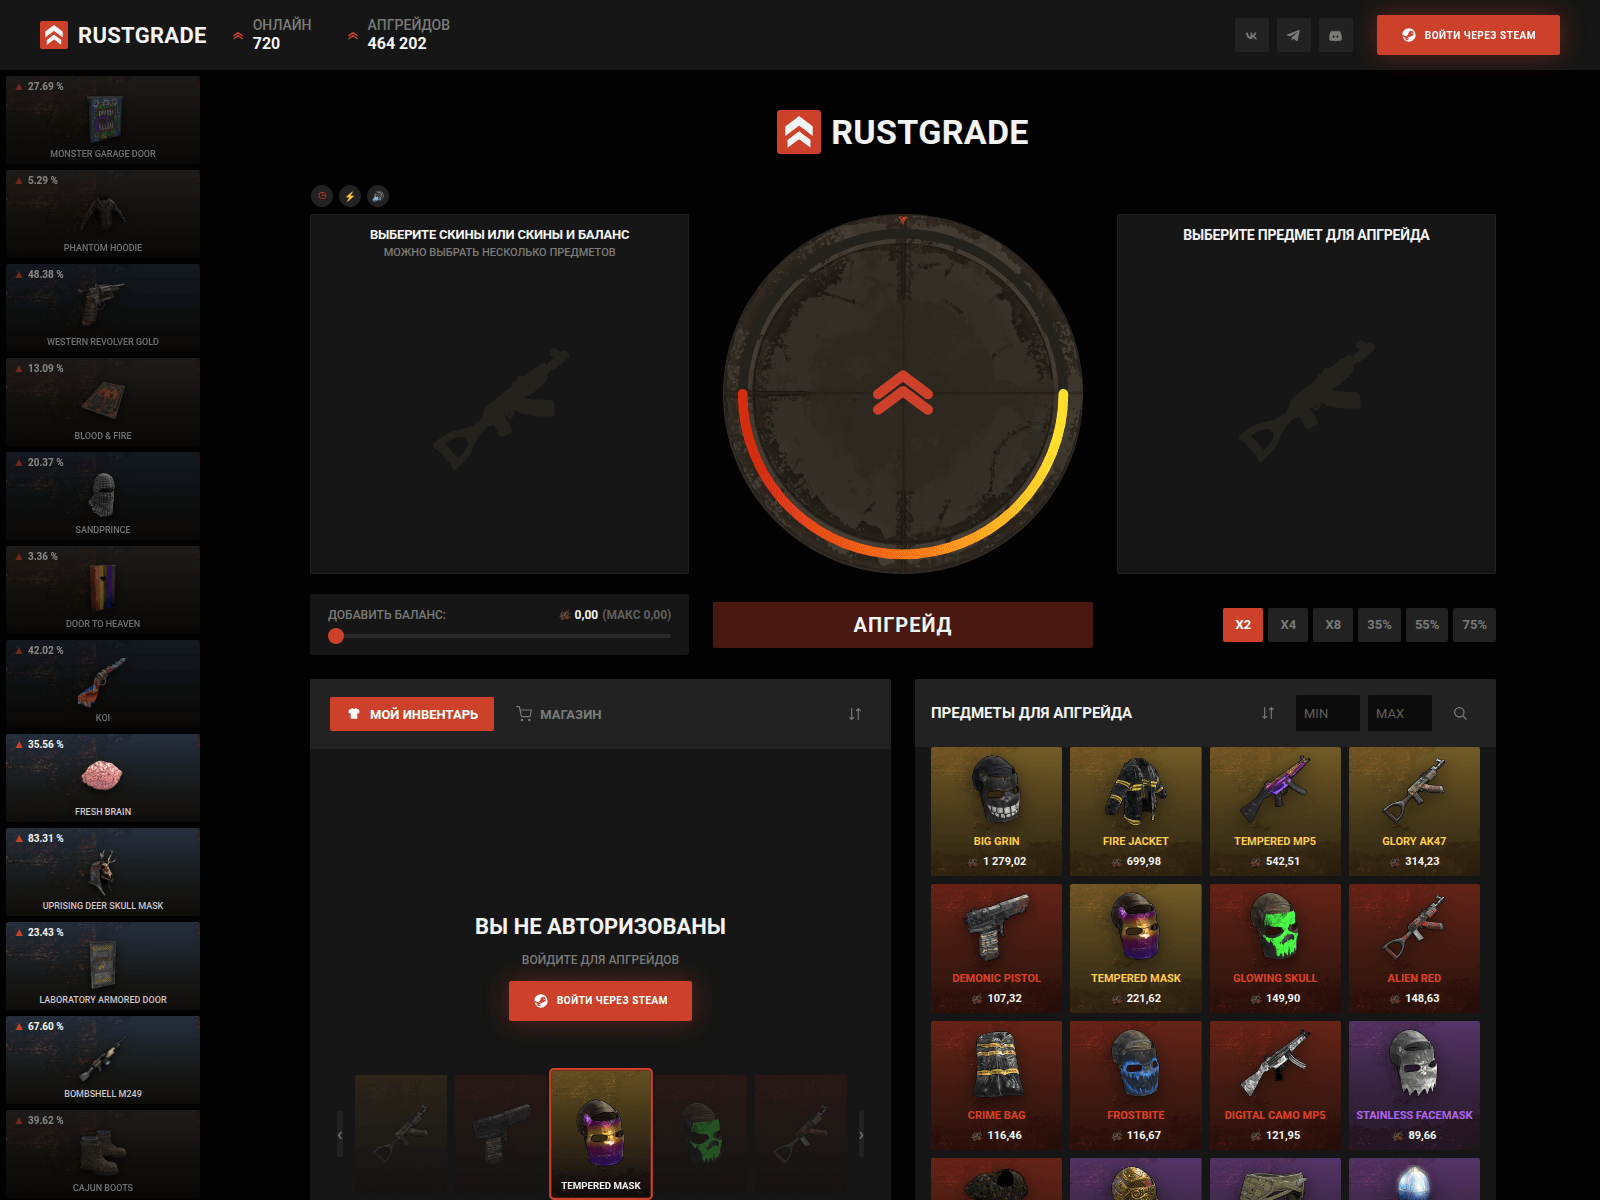The image size is (1600, 1200).
Task: Choose the 75% chance option
Action: tap(1475, 625)
